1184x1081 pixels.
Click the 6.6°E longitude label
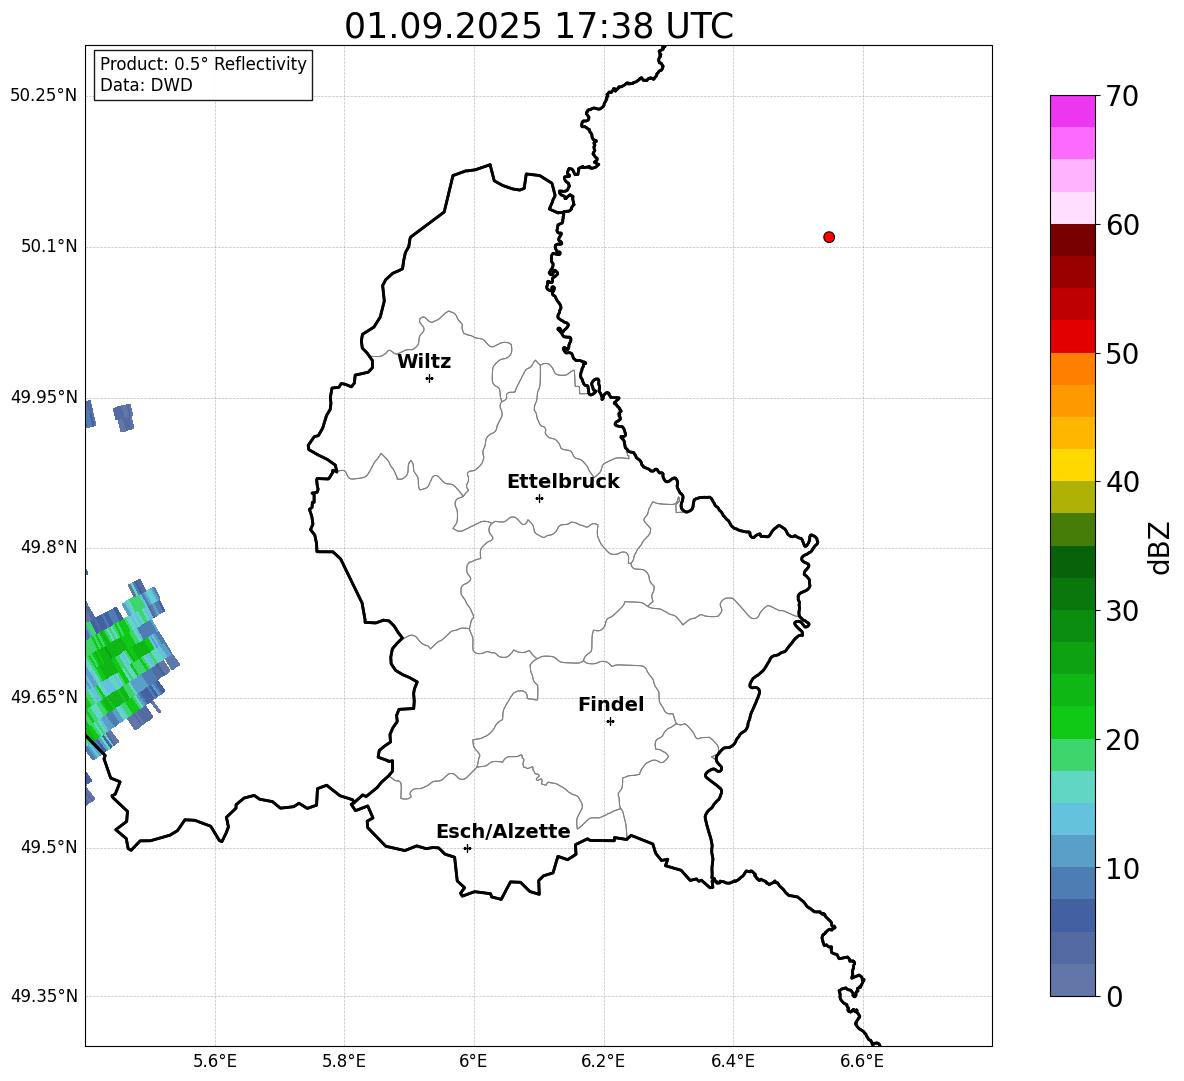pyautogui.click(x=862, y=1061)
